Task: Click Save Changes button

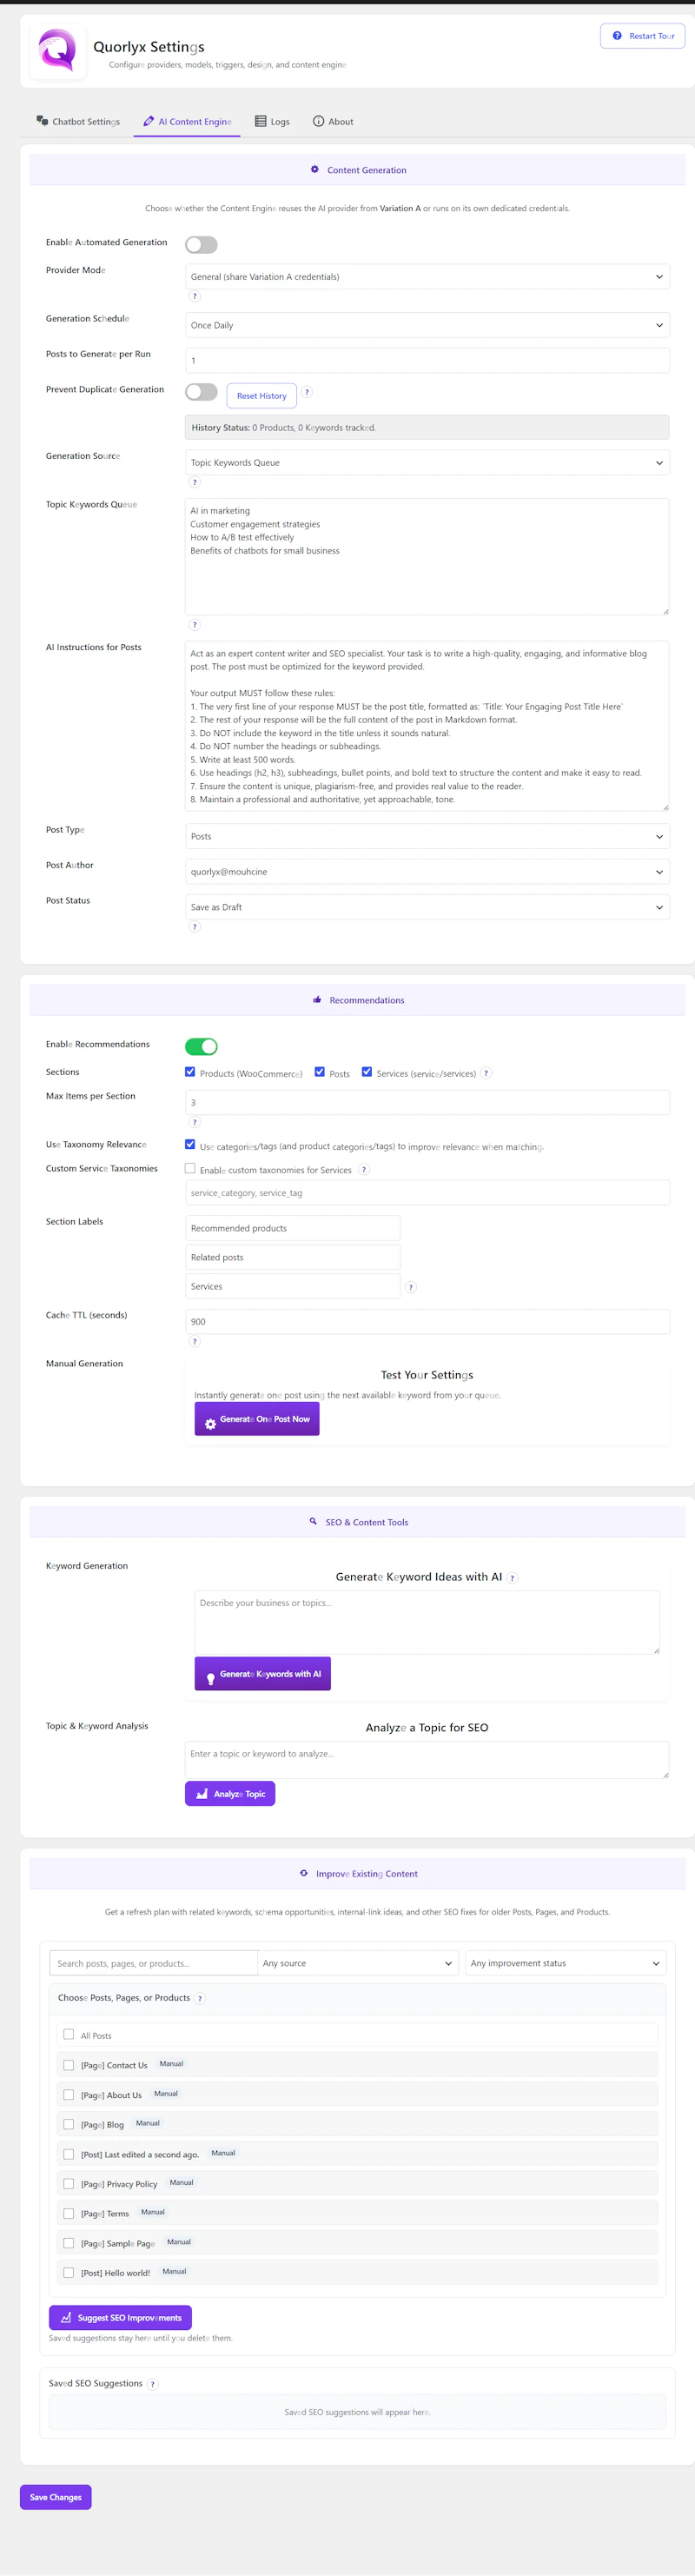Action: (56, 2497)
